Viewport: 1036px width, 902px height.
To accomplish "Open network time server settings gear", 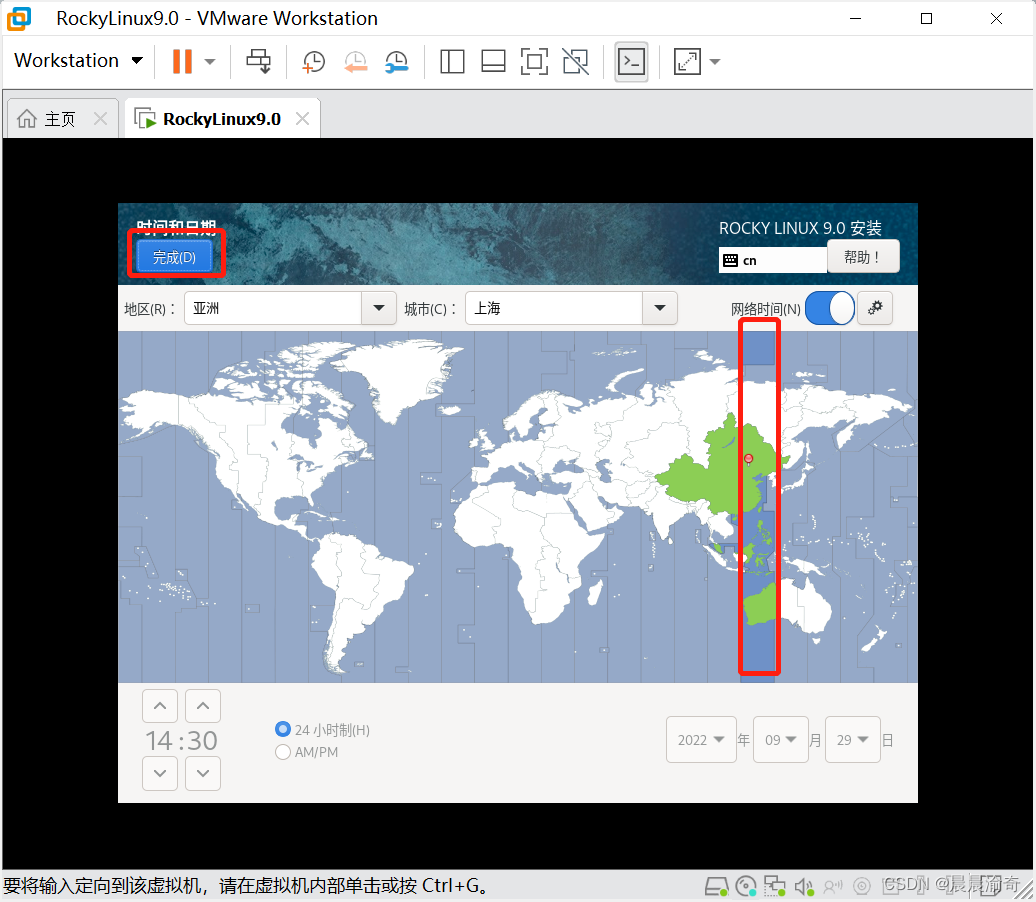I will 875,308.
